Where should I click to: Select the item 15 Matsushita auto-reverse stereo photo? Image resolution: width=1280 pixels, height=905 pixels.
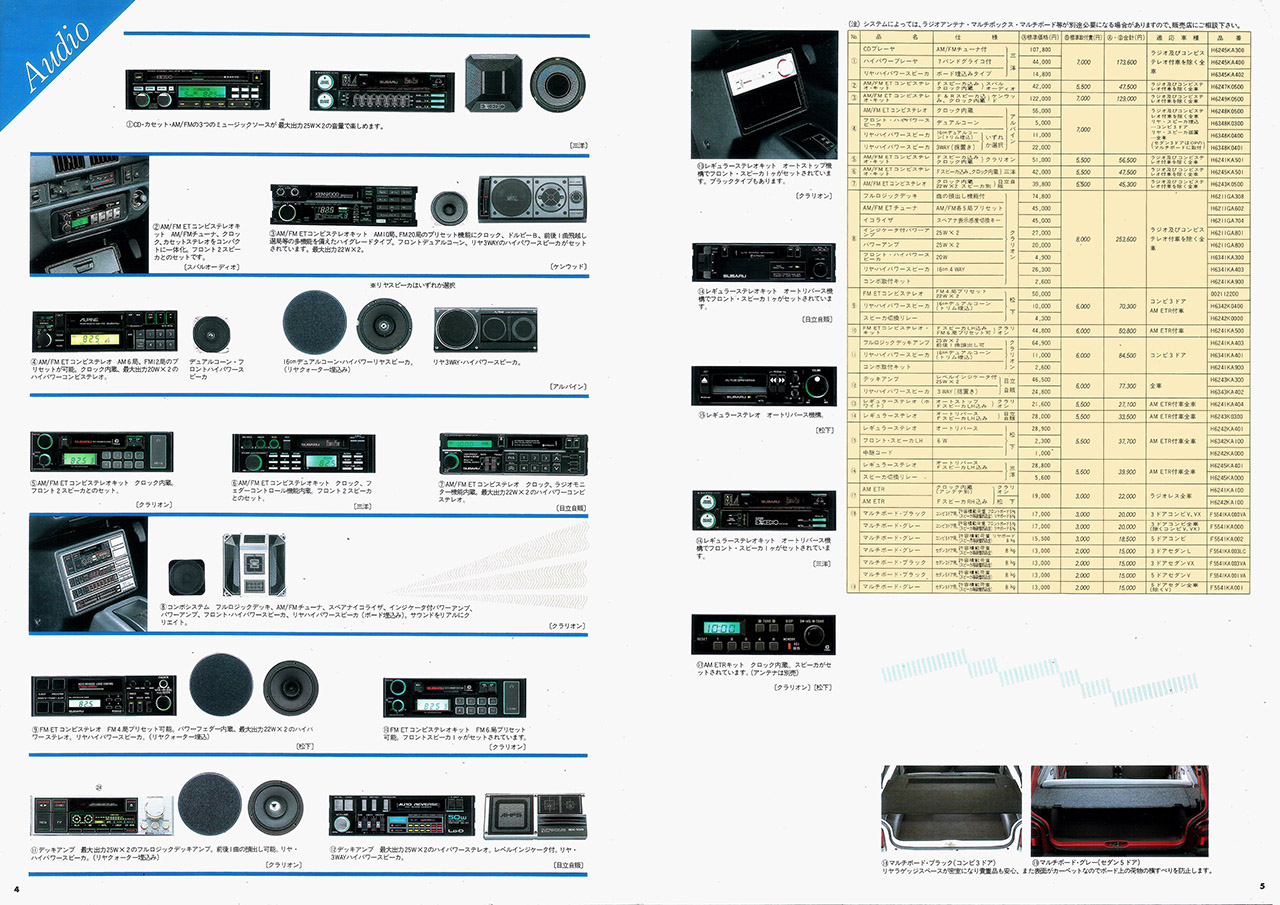coord(764,387)
